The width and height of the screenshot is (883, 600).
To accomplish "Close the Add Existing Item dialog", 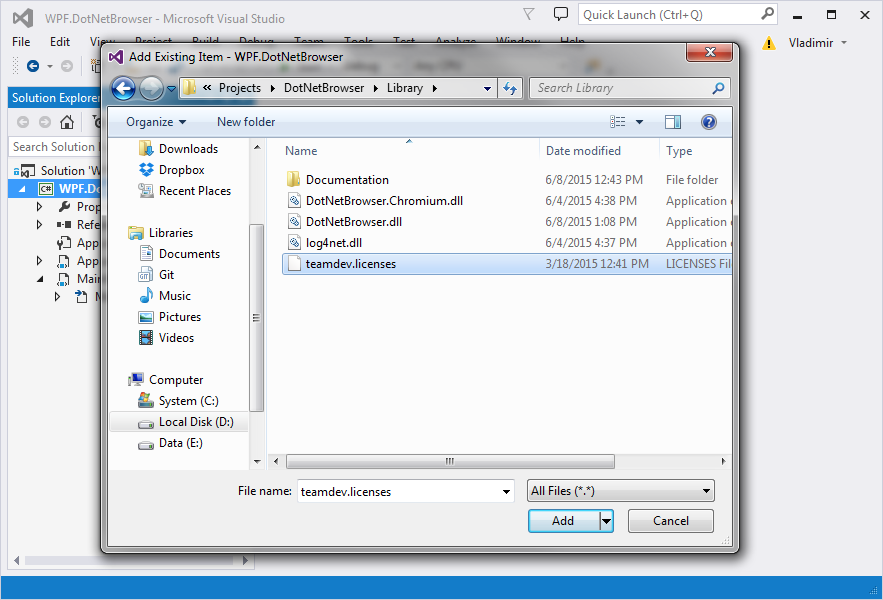I will [x=710, y=52].
